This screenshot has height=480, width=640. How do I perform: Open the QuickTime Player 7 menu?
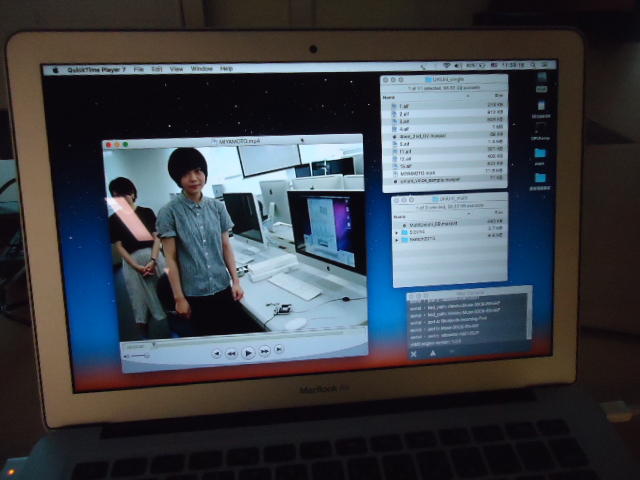(x=96, y=70)
